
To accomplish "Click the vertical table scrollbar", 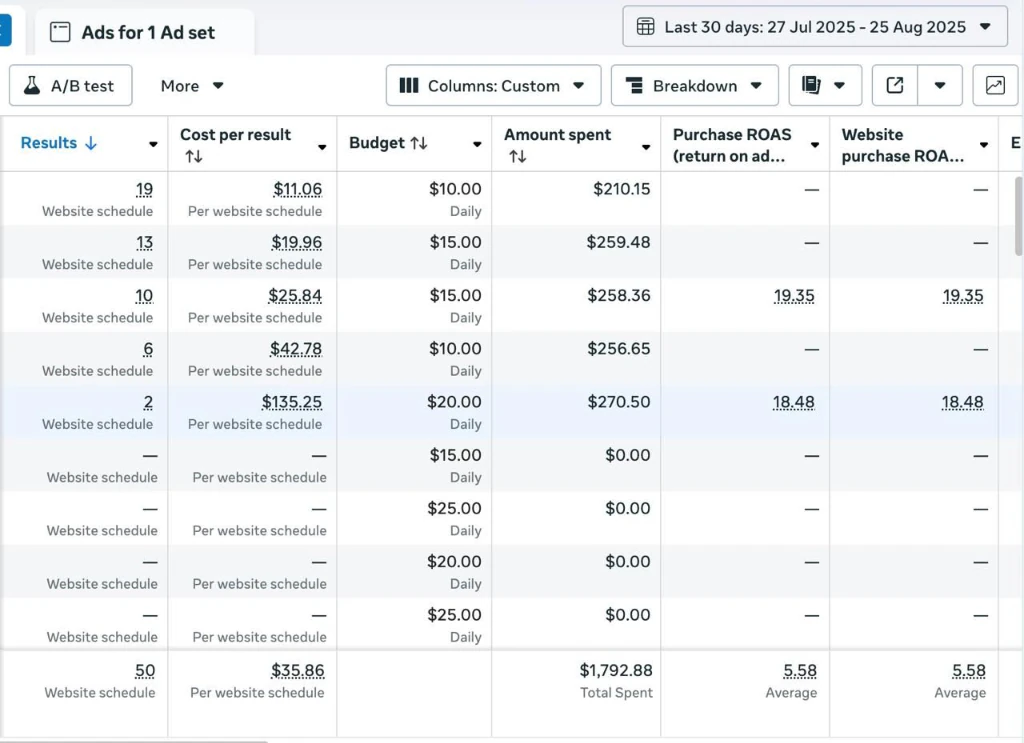I will [x=1019, y=215].
